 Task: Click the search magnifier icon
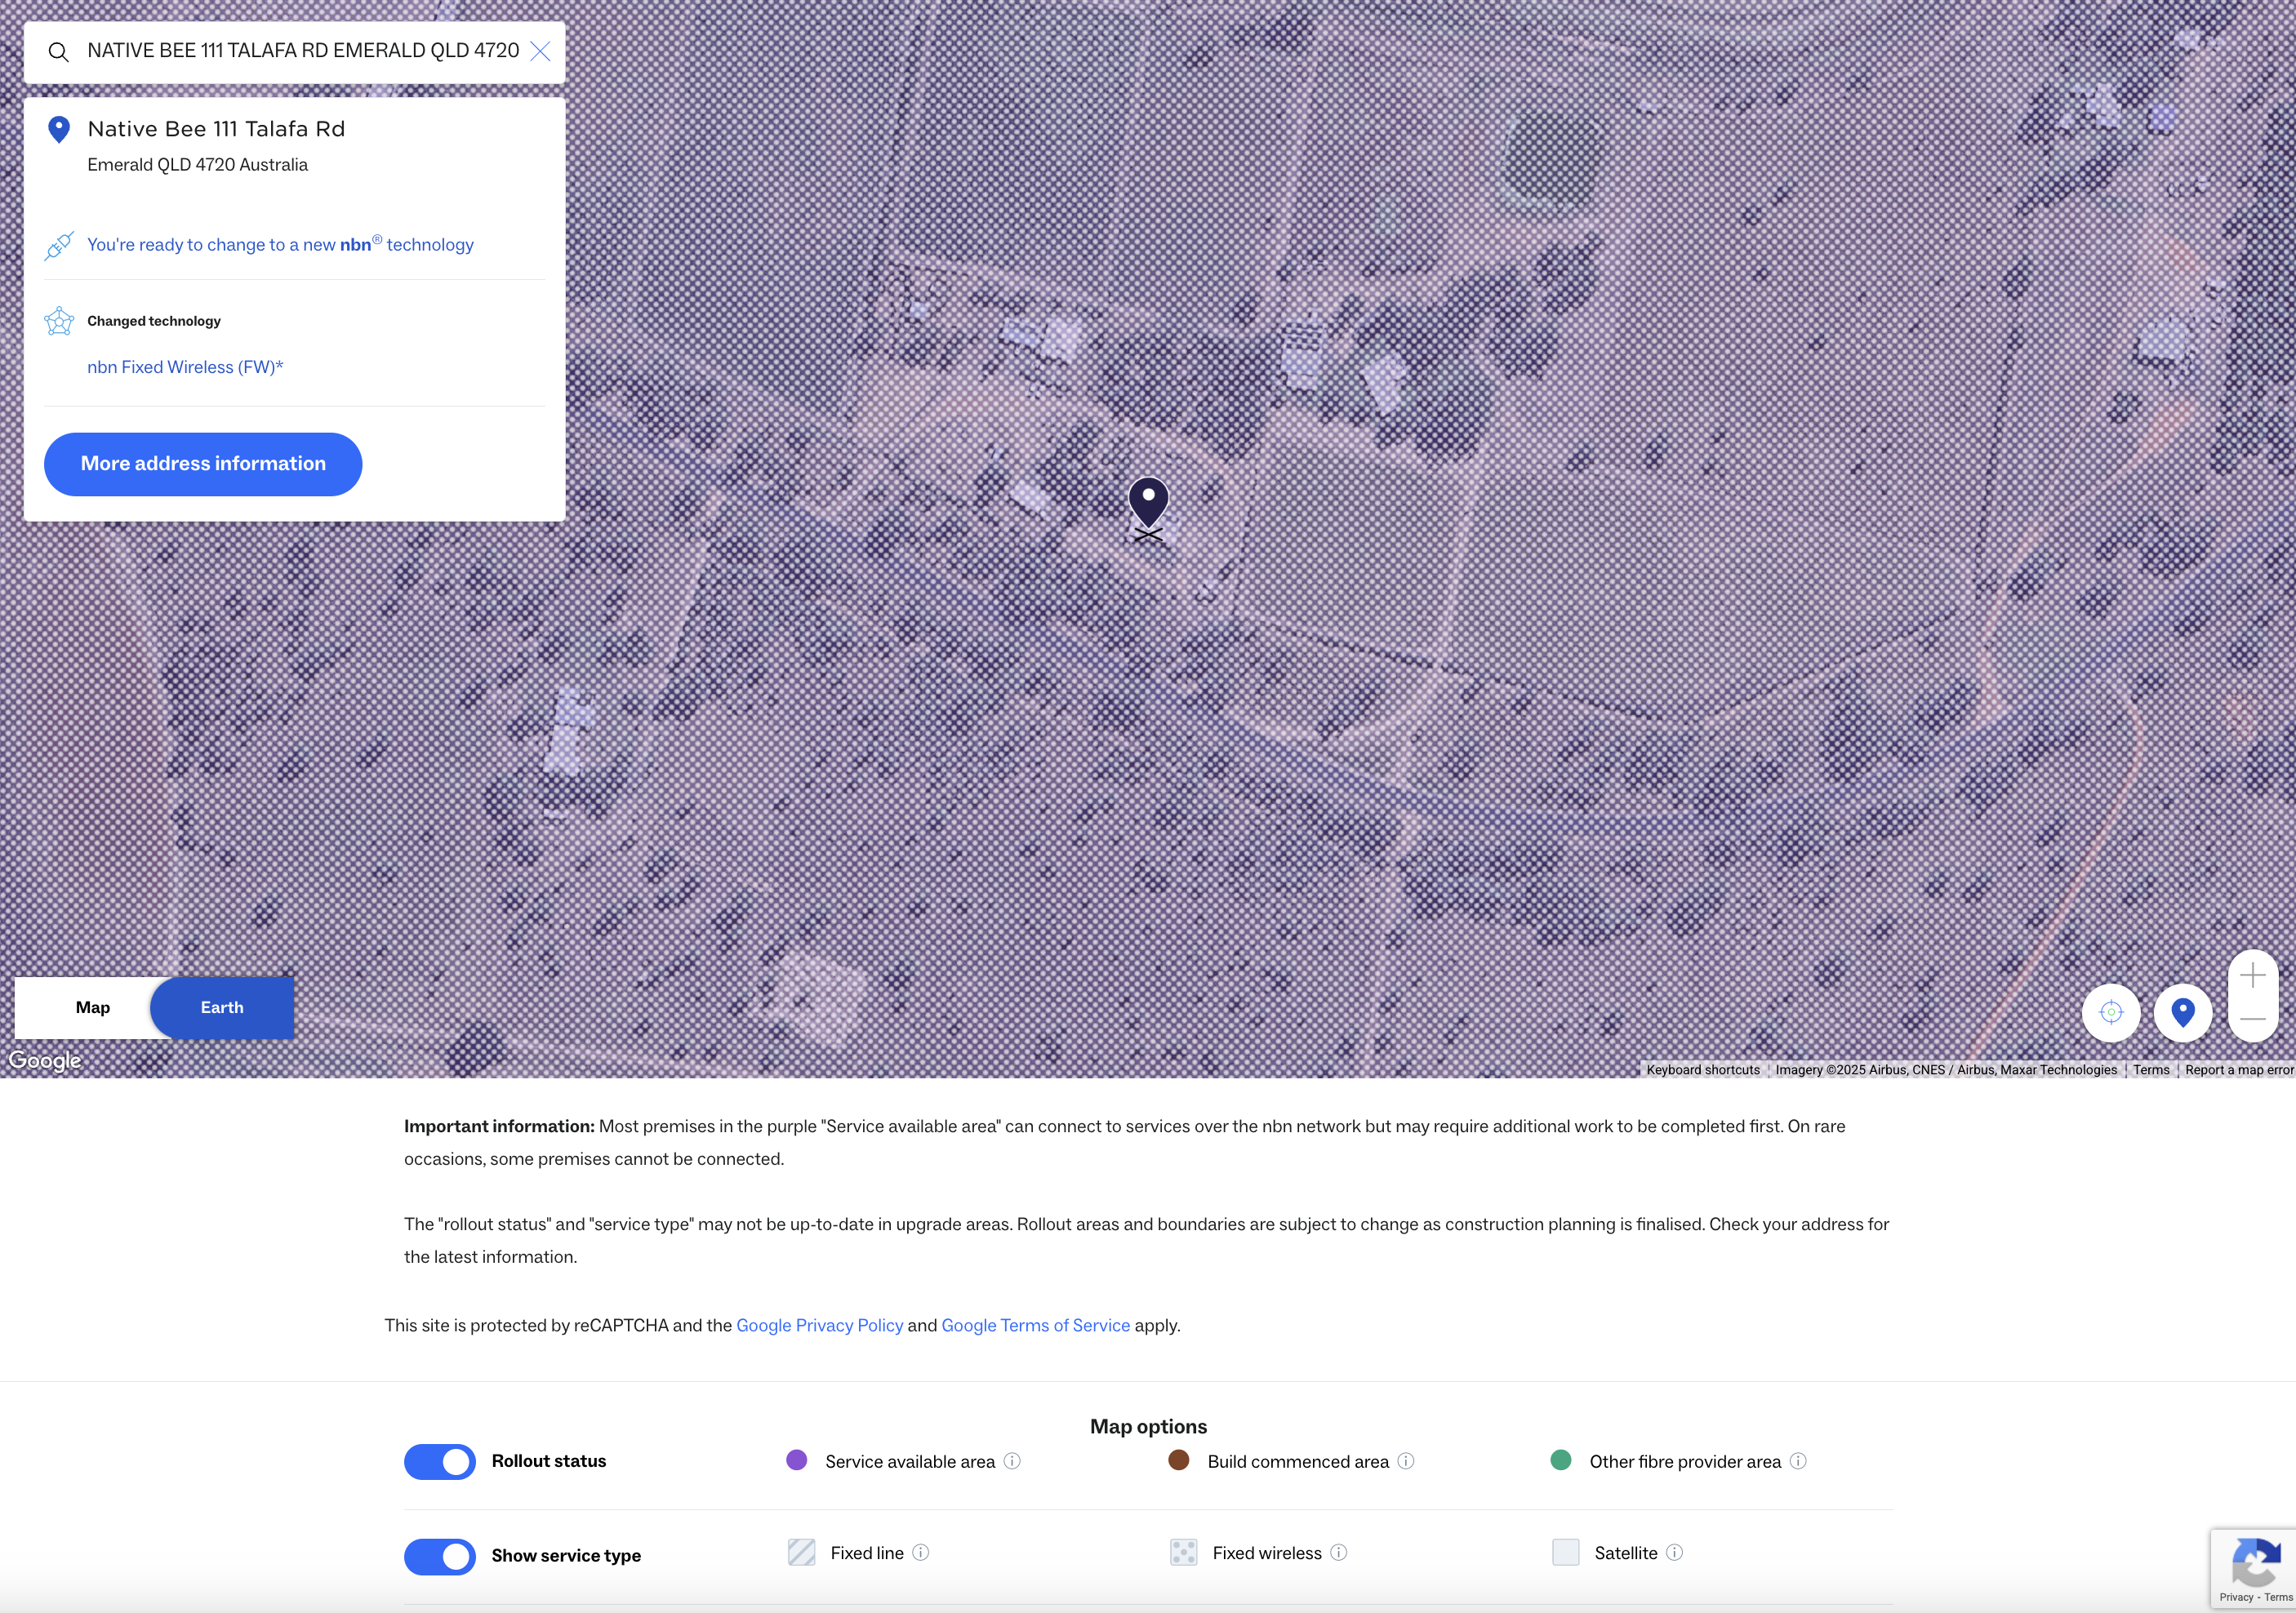pyautogui.click(x=59, y=52)
